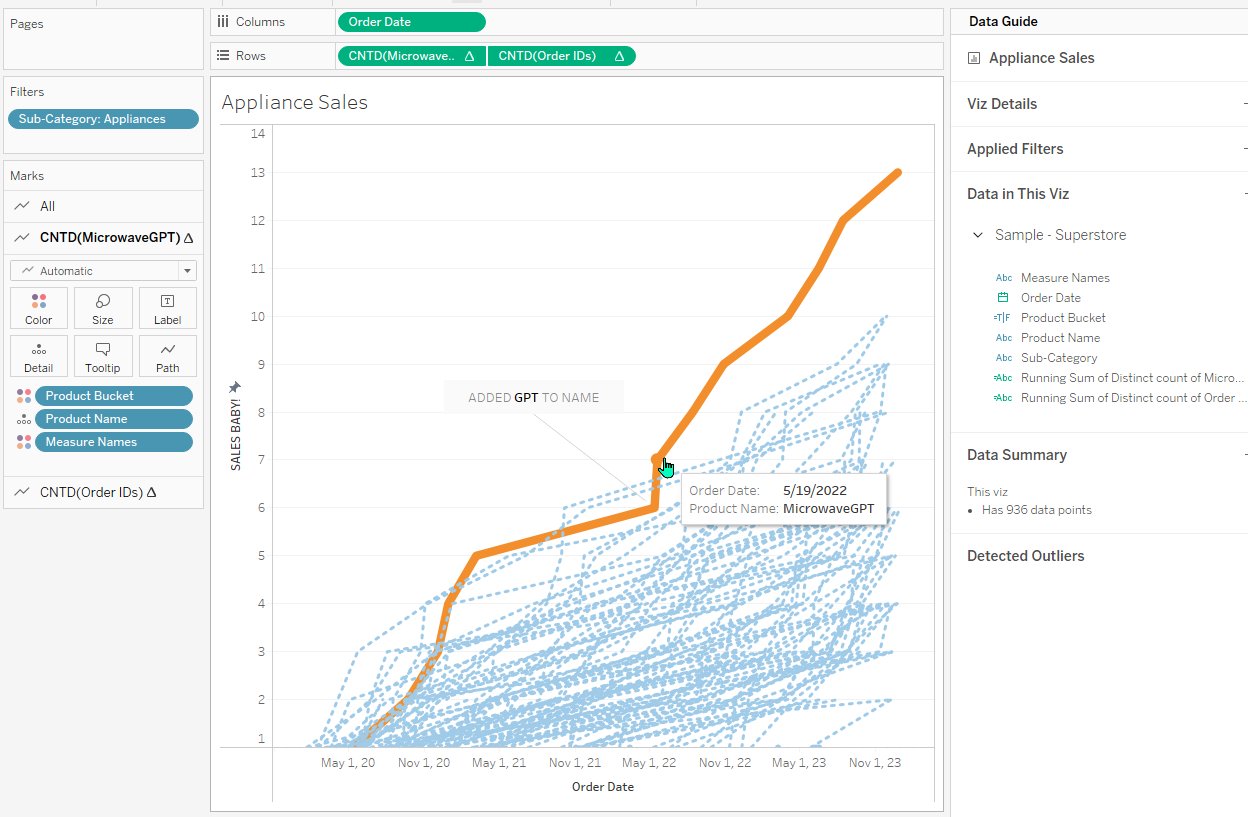The image size is (1248, 817).
Task: Open the Detail marks button
Action: click(39, 356)
